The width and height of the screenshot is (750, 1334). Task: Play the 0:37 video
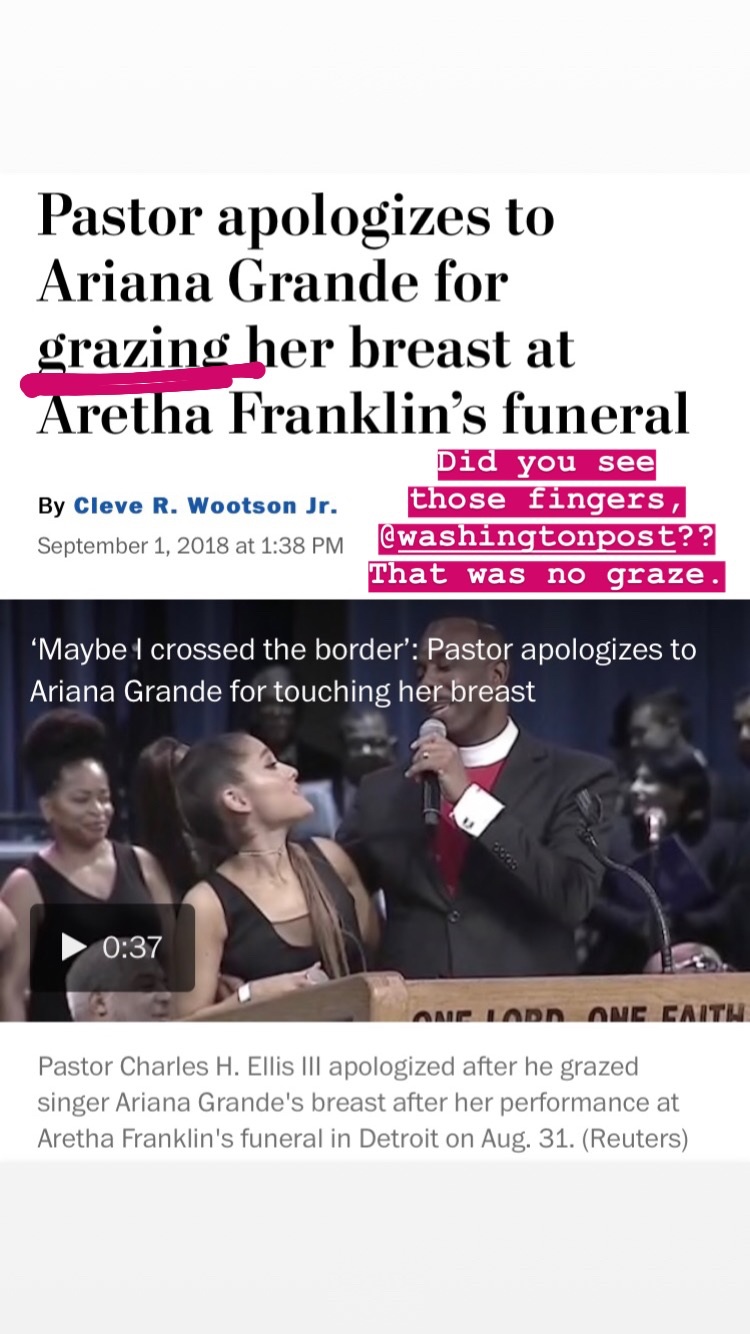point(112,947)
